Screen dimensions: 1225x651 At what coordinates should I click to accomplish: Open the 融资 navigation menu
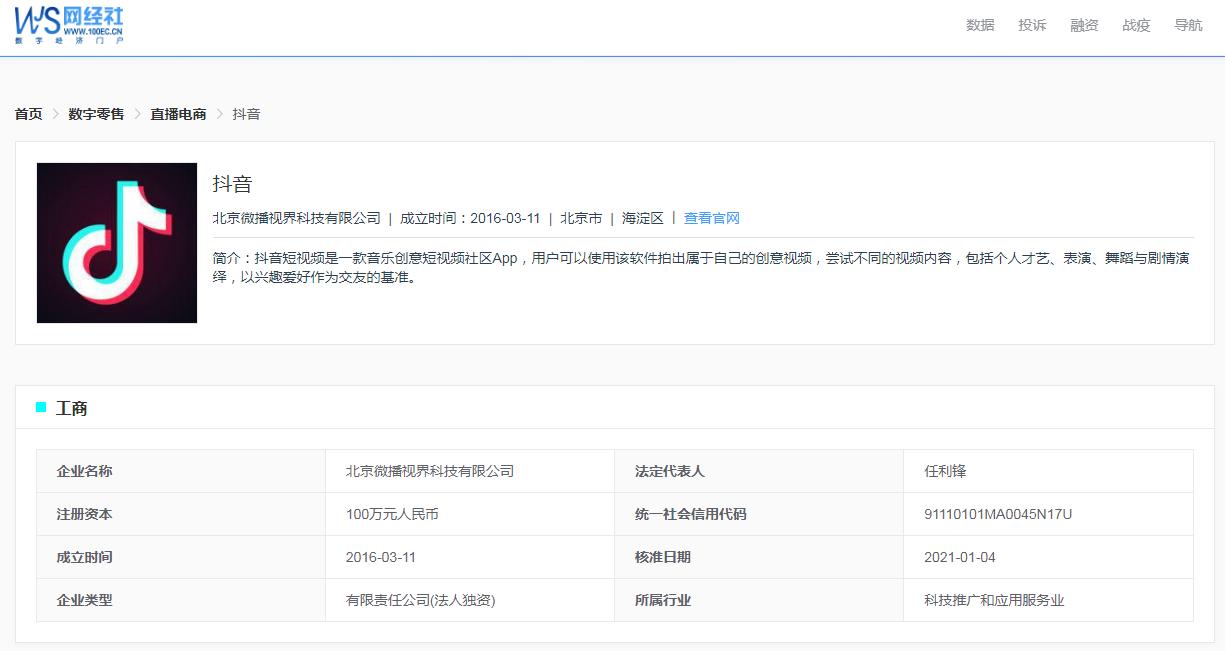(1084, 25)
